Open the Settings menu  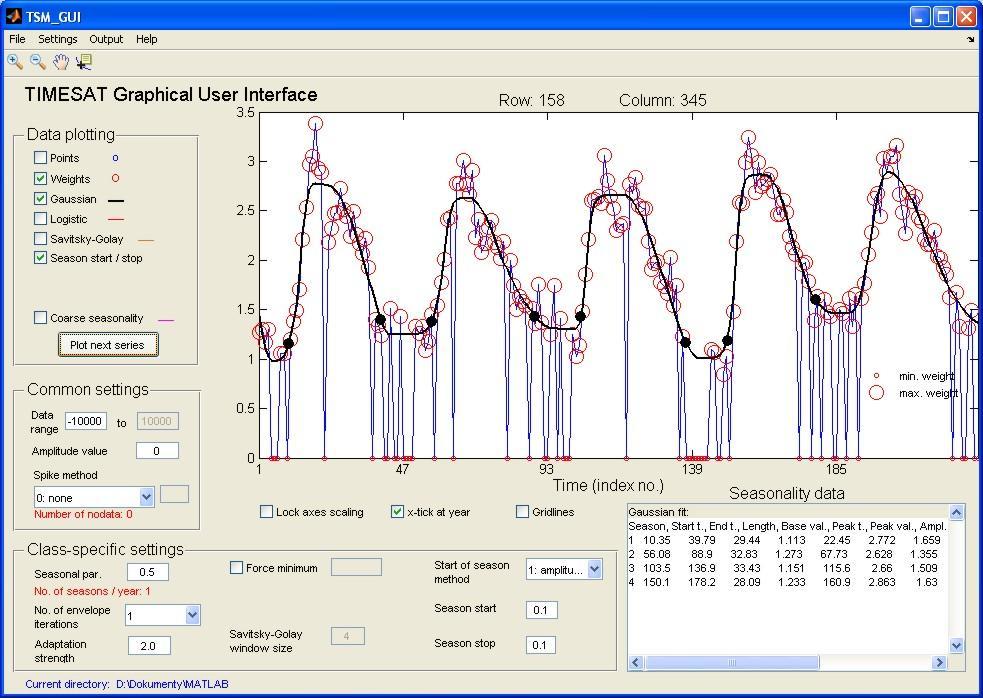click(58, 39)
